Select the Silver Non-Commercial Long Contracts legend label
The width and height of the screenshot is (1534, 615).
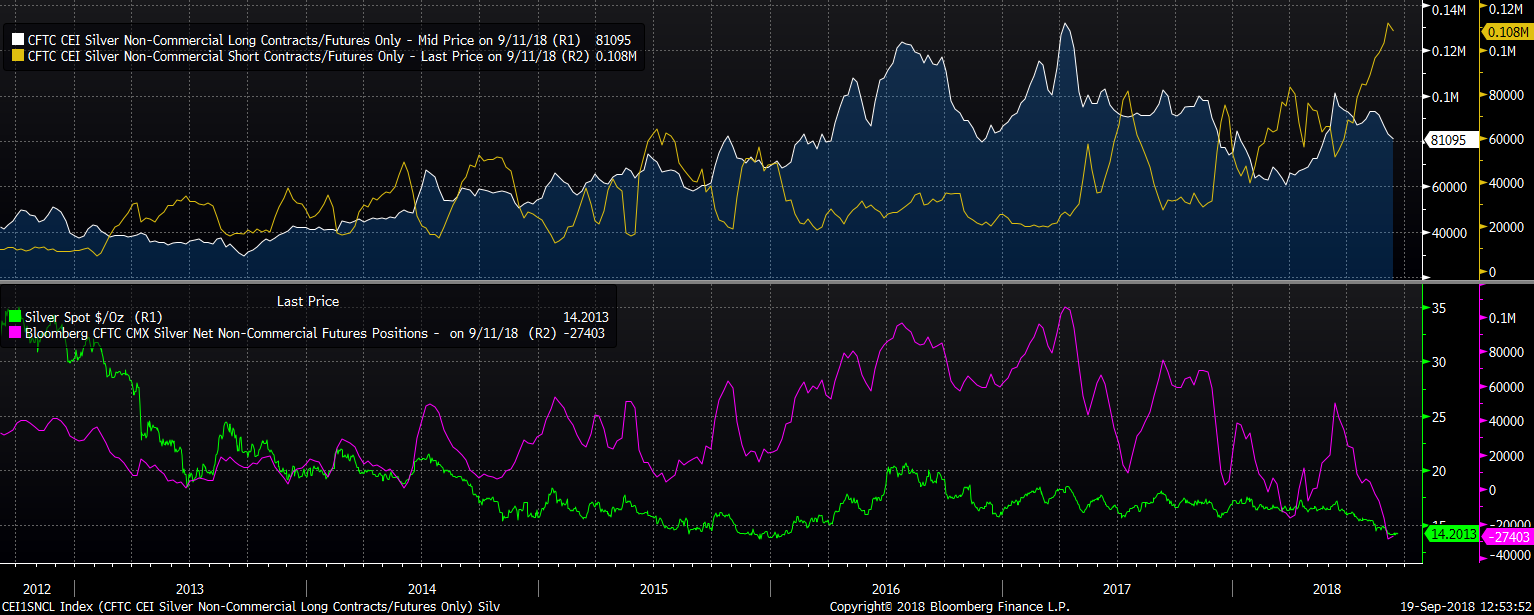coord(250,40)
